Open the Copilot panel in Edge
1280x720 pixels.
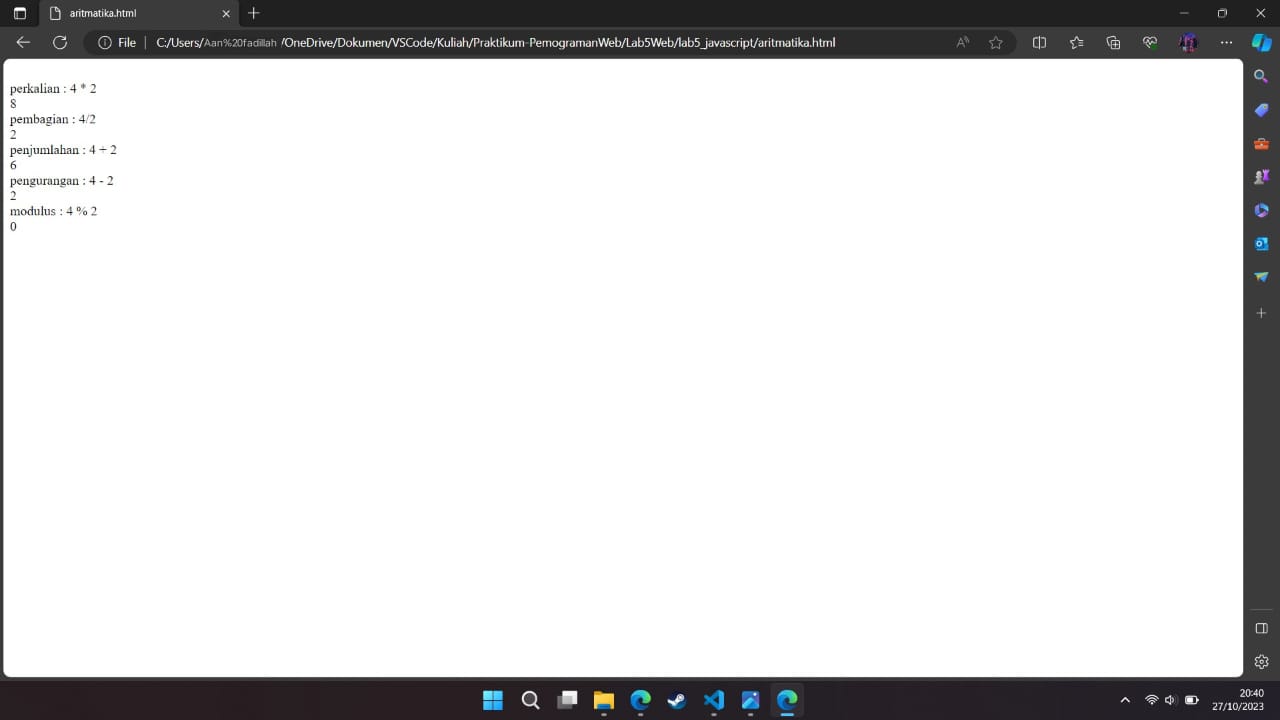click(1259, 42)
